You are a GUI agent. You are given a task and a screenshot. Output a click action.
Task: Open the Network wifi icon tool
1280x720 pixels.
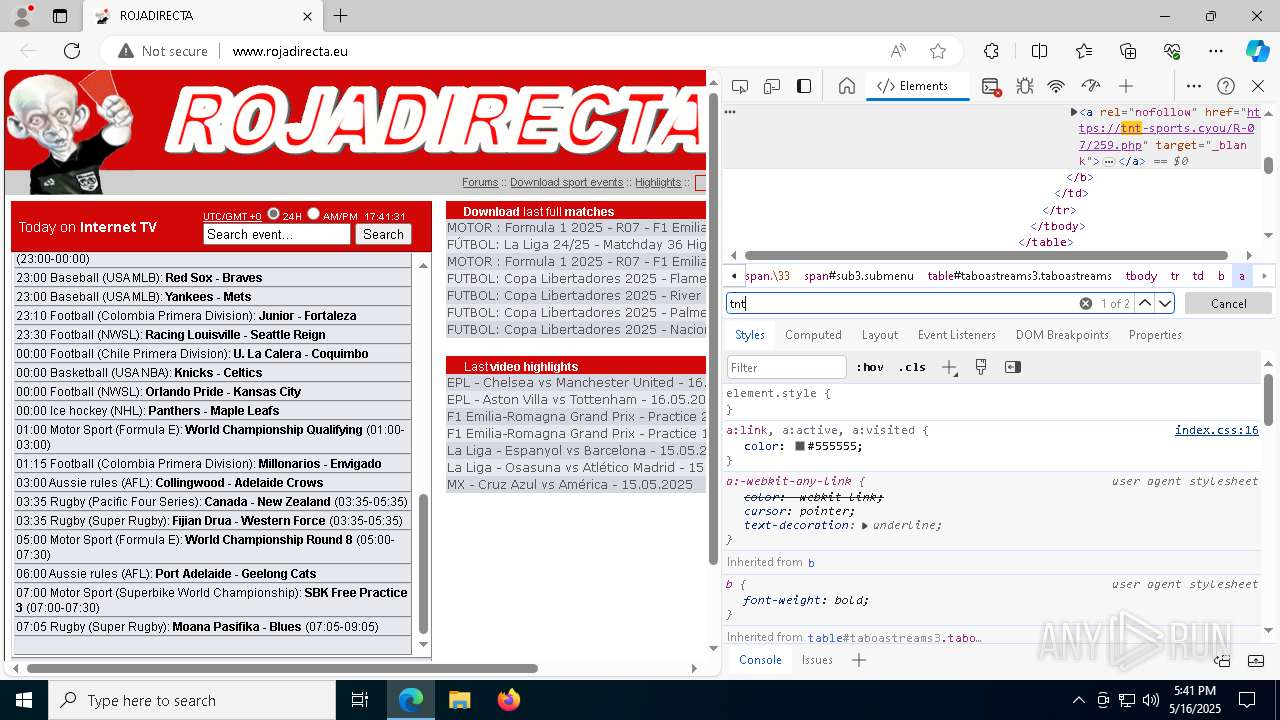coord(1056,86)
